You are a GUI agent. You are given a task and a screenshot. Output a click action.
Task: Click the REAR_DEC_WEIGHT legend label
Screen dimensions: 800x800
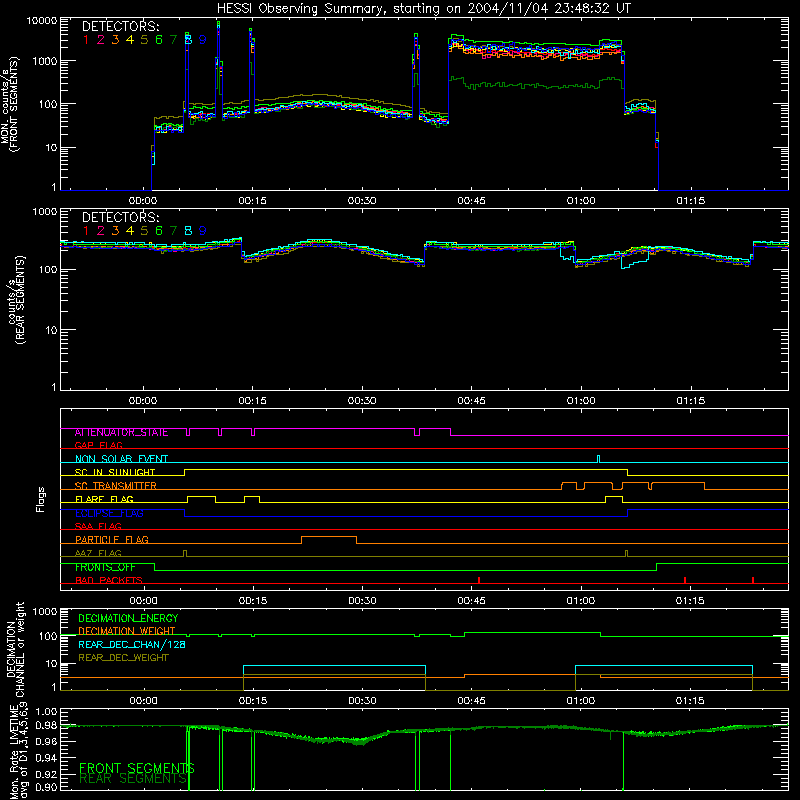[123, 658]
